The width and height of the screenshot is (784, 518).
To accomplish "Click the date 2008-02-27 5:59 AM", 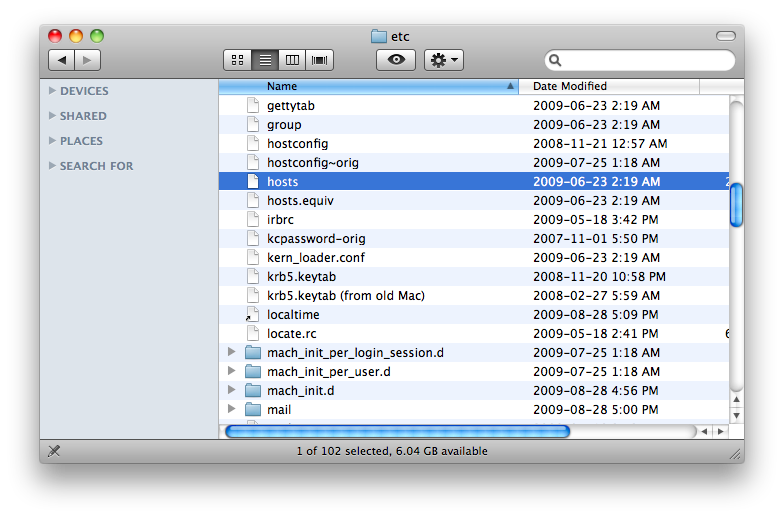I will [x=596, y=296].
